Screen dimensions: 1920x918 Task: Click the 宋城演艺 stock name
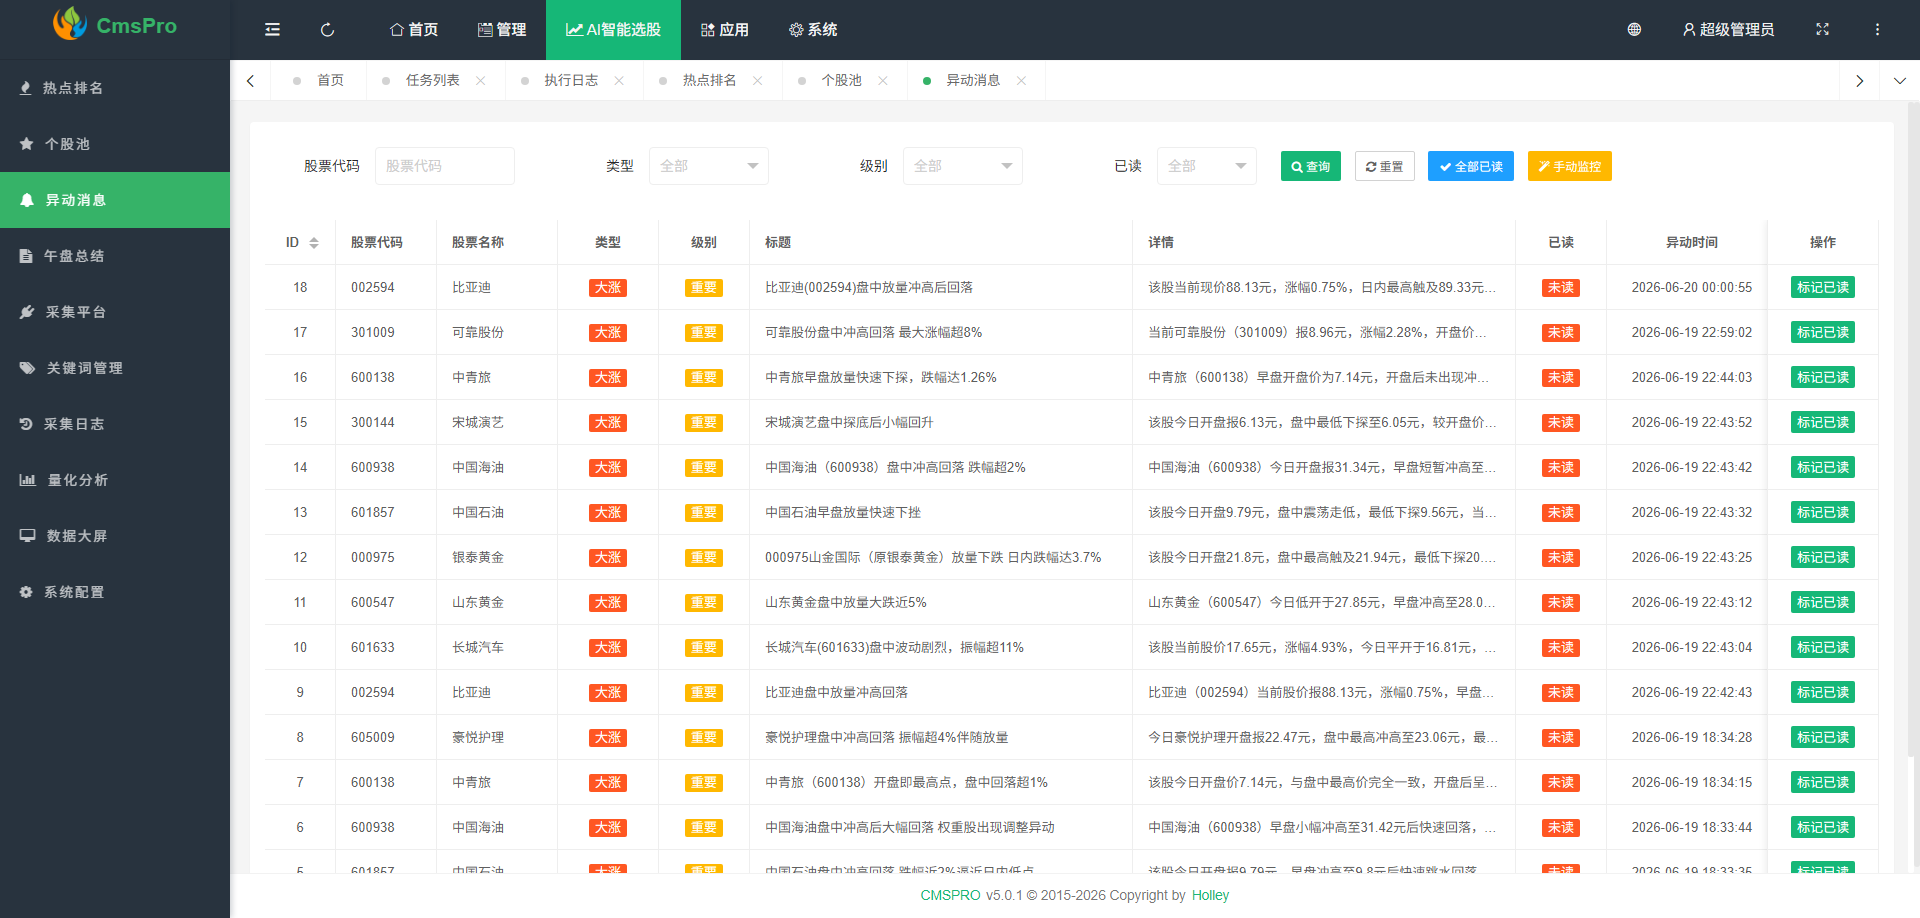coord(478,423)
